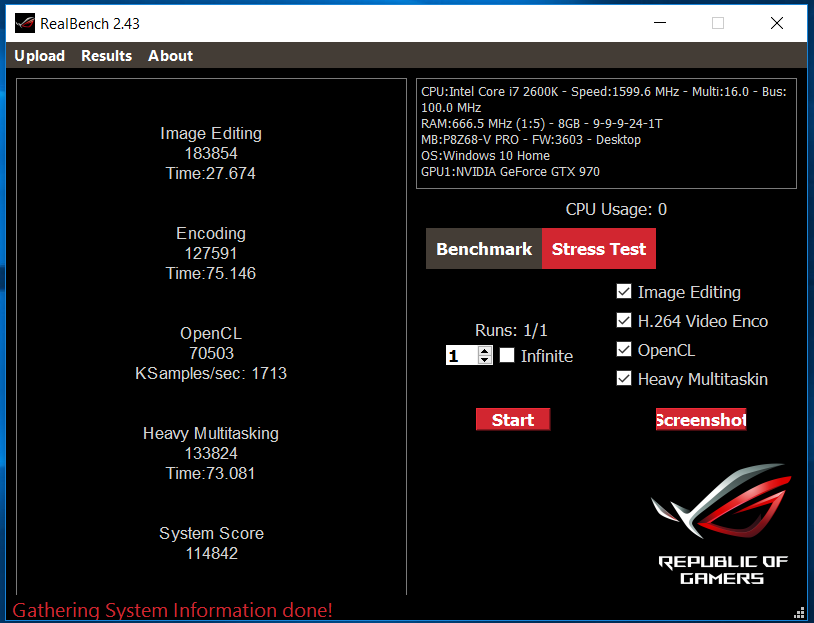
Task: Open the Results menu
Action: click(107, 56)
